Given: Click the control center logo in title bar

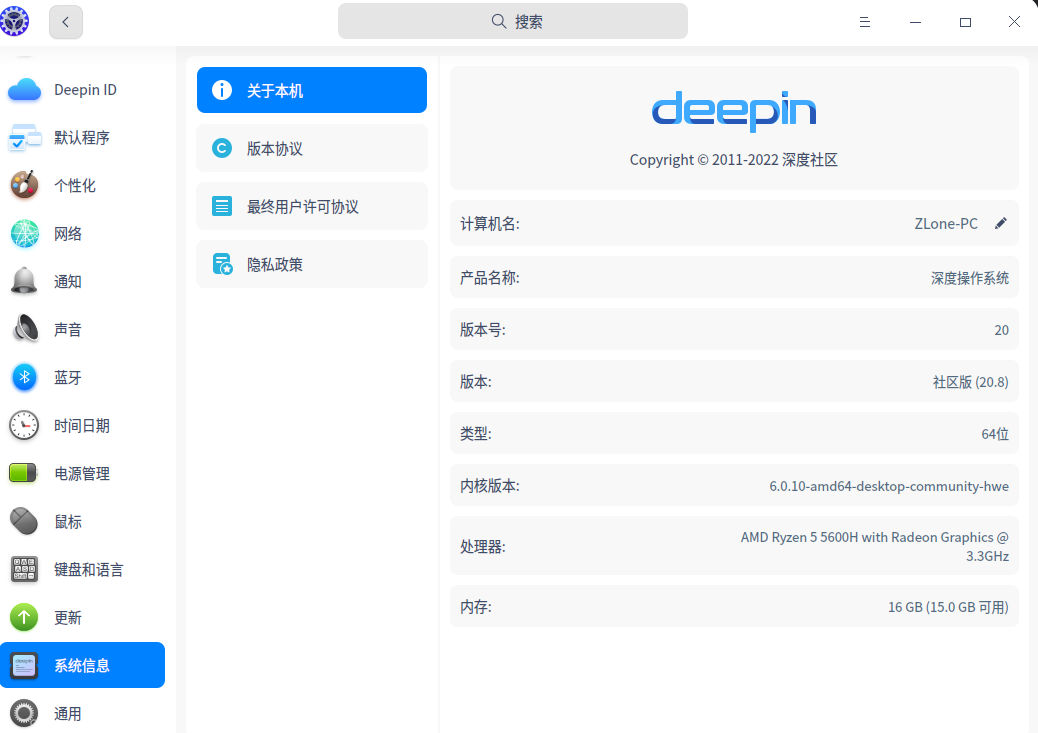Looking at the screenshot, I should [x=15, y=21].
